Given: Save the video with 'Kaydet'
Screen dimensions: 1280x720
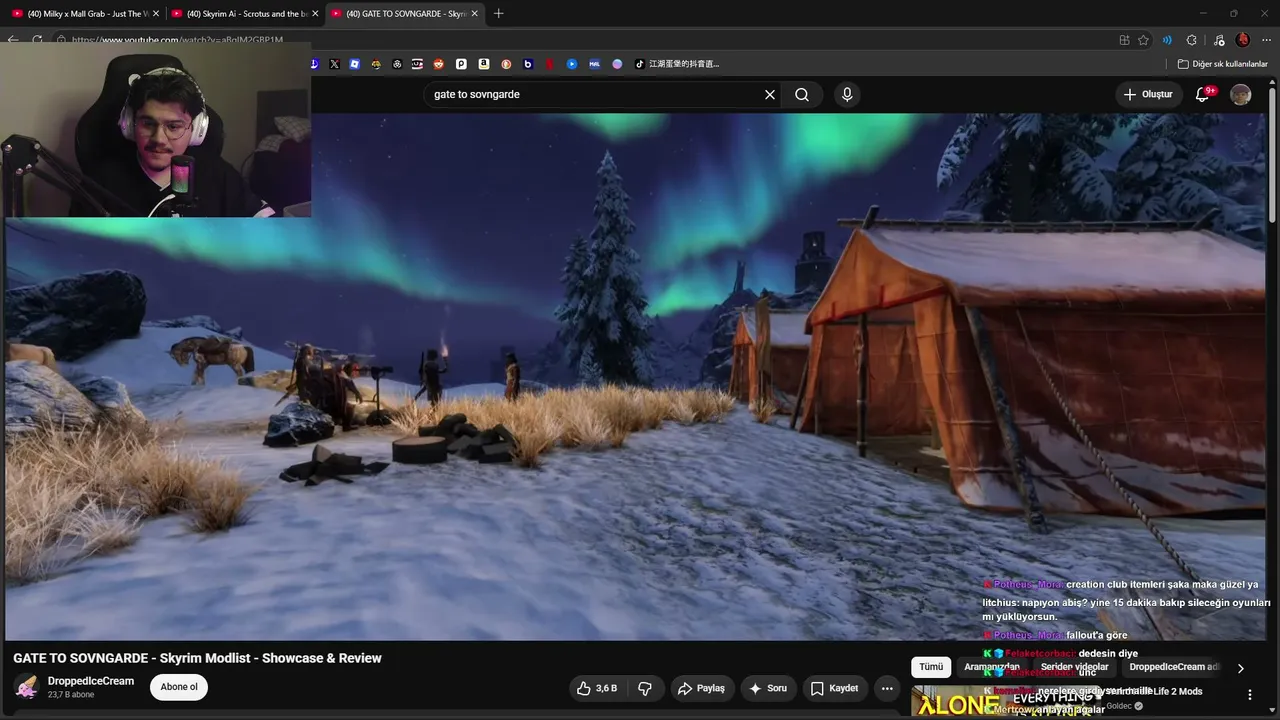Looking at the screenshot, I should [x=834, y=688].
